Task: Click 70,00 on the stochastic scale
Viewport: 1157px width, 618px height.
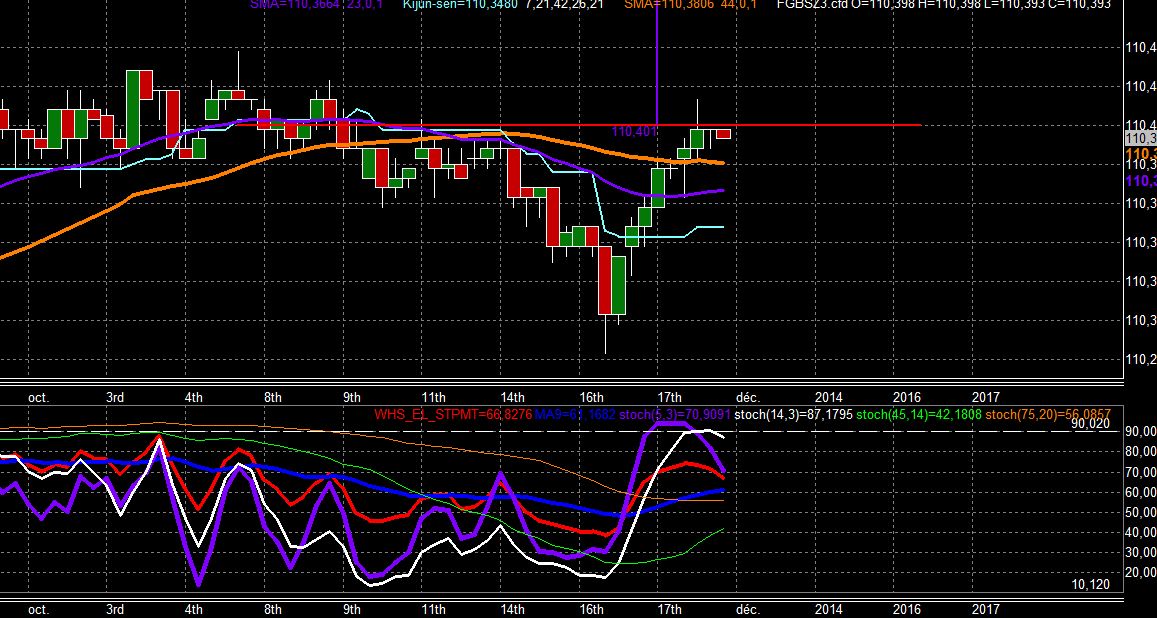Action: [x=1142, y=472]
